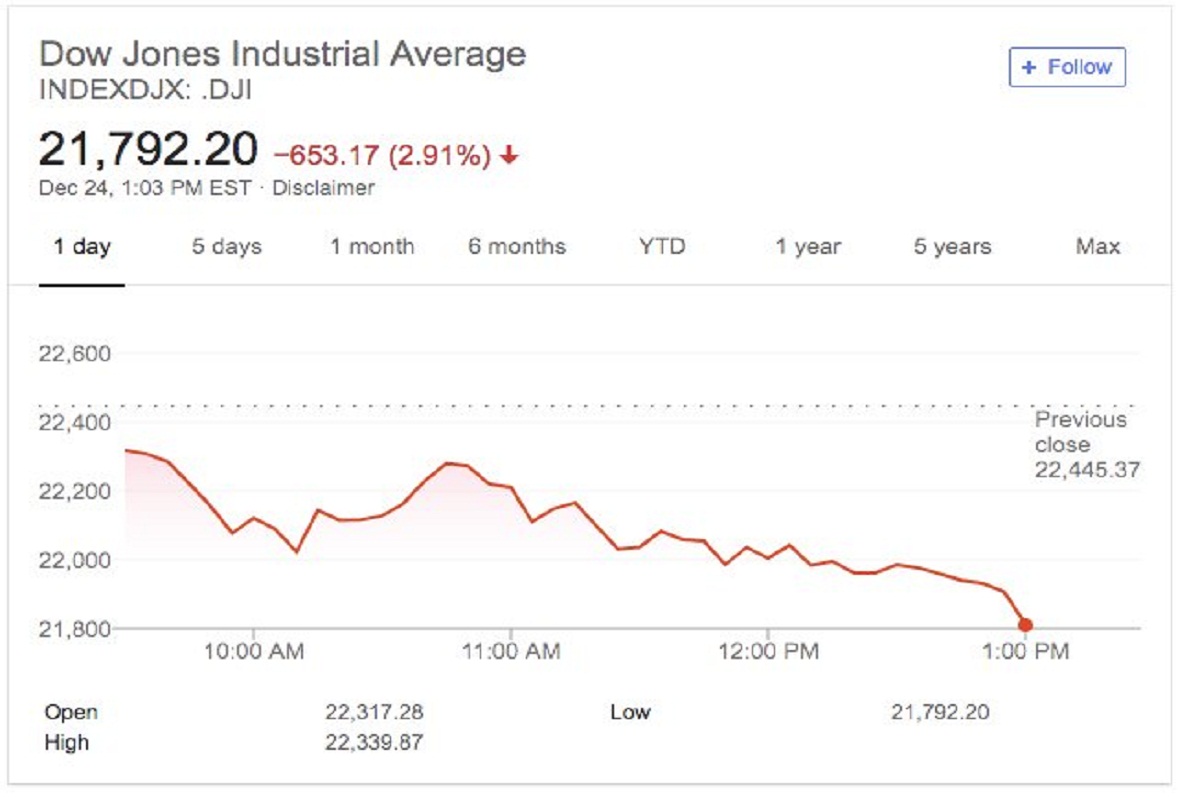Click the plus icon in Follow

[1029, 68]
